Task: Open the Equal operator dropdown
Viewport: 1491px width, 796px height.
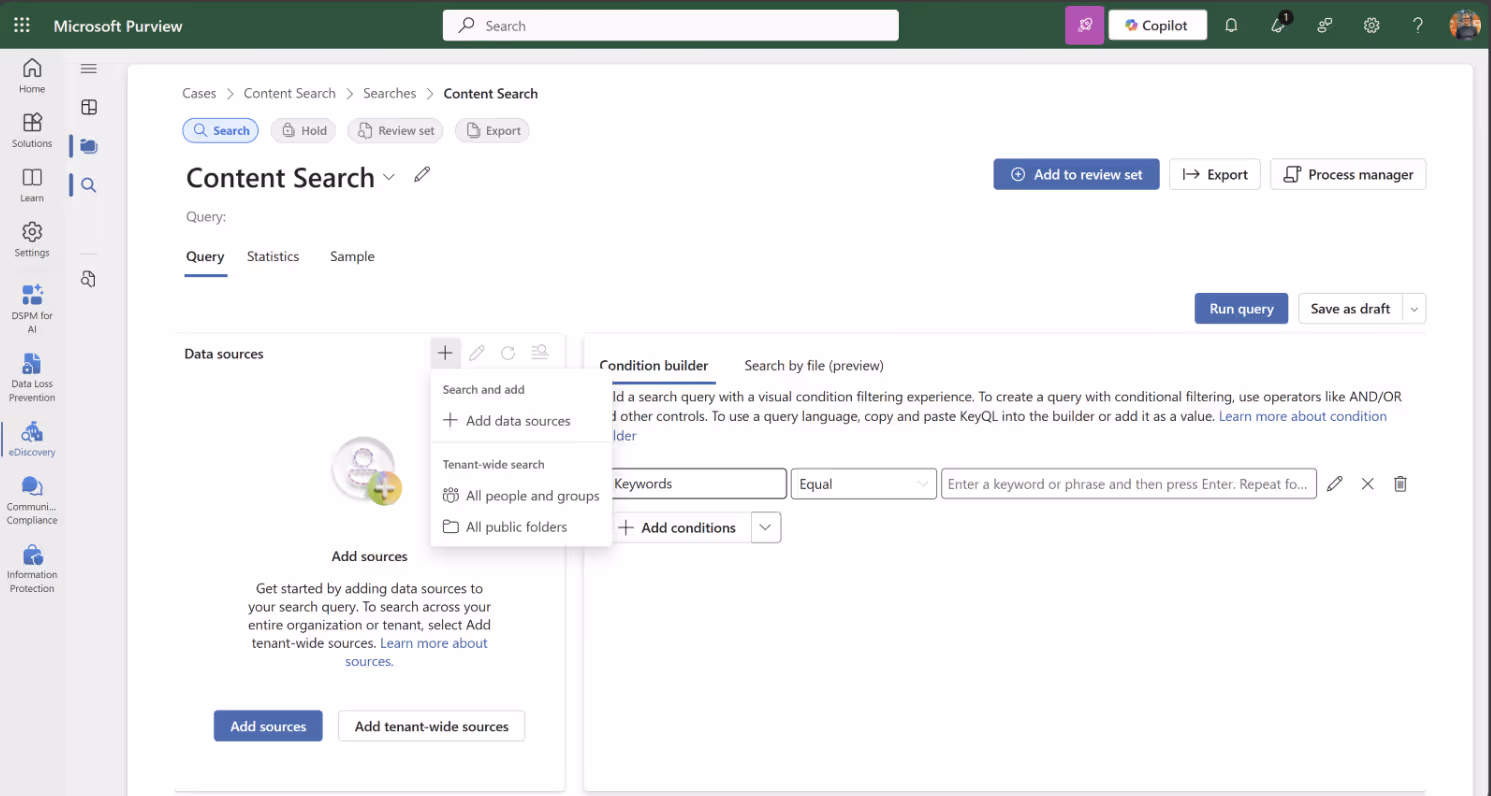Action: pos(864,484)
